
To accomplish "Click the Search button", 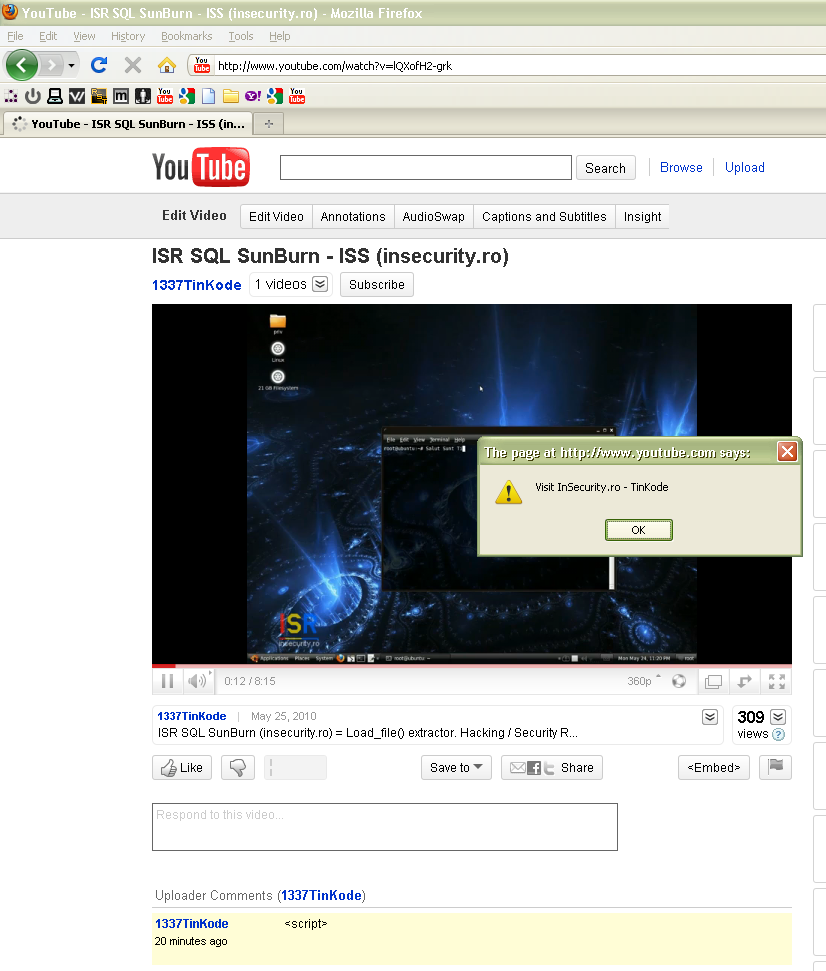I will click(x=606, y=168).
